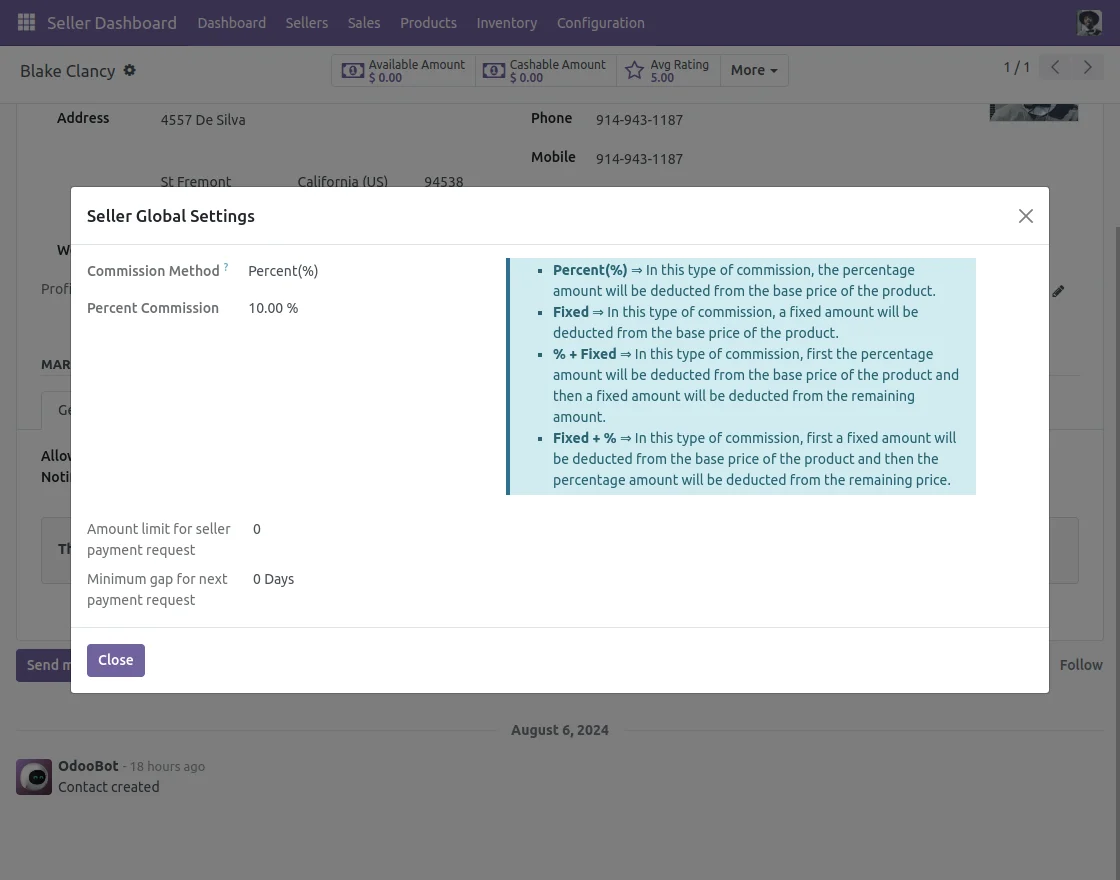This screenshot has height=880, width=1120.
Task: Expand the More dropdown
Action: click(x=754, y=70)
